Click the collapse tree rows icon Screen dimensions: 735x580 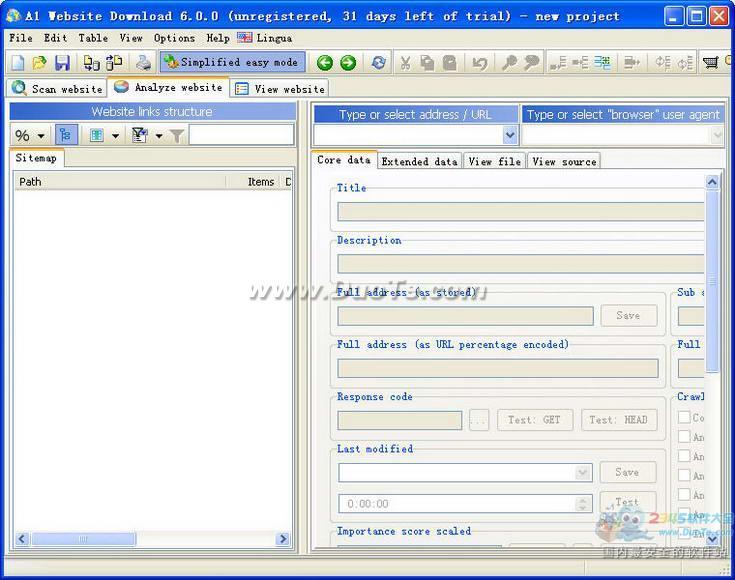pos(558,62)
